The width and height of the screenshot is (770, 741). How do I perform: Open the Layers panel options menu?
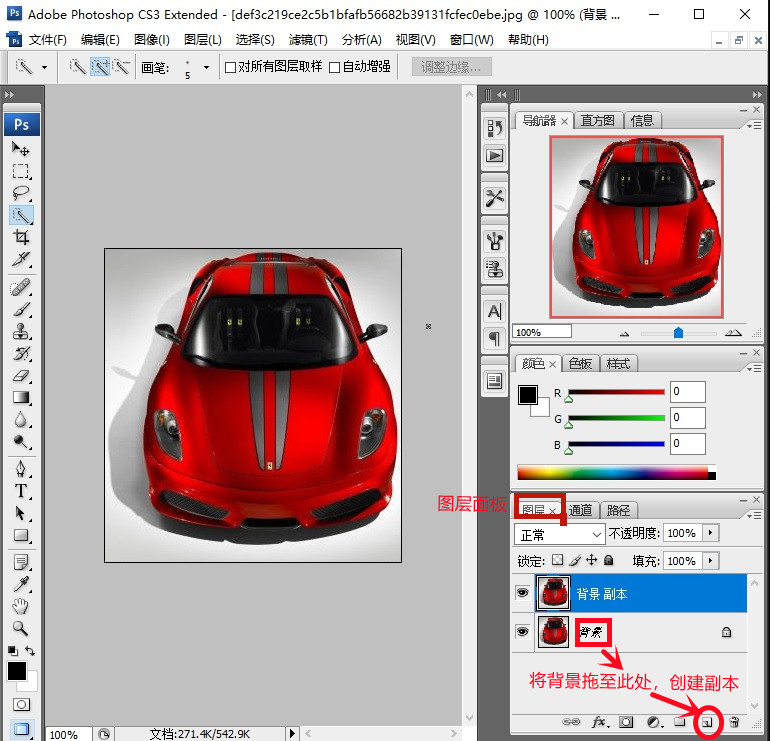point(754,516)
